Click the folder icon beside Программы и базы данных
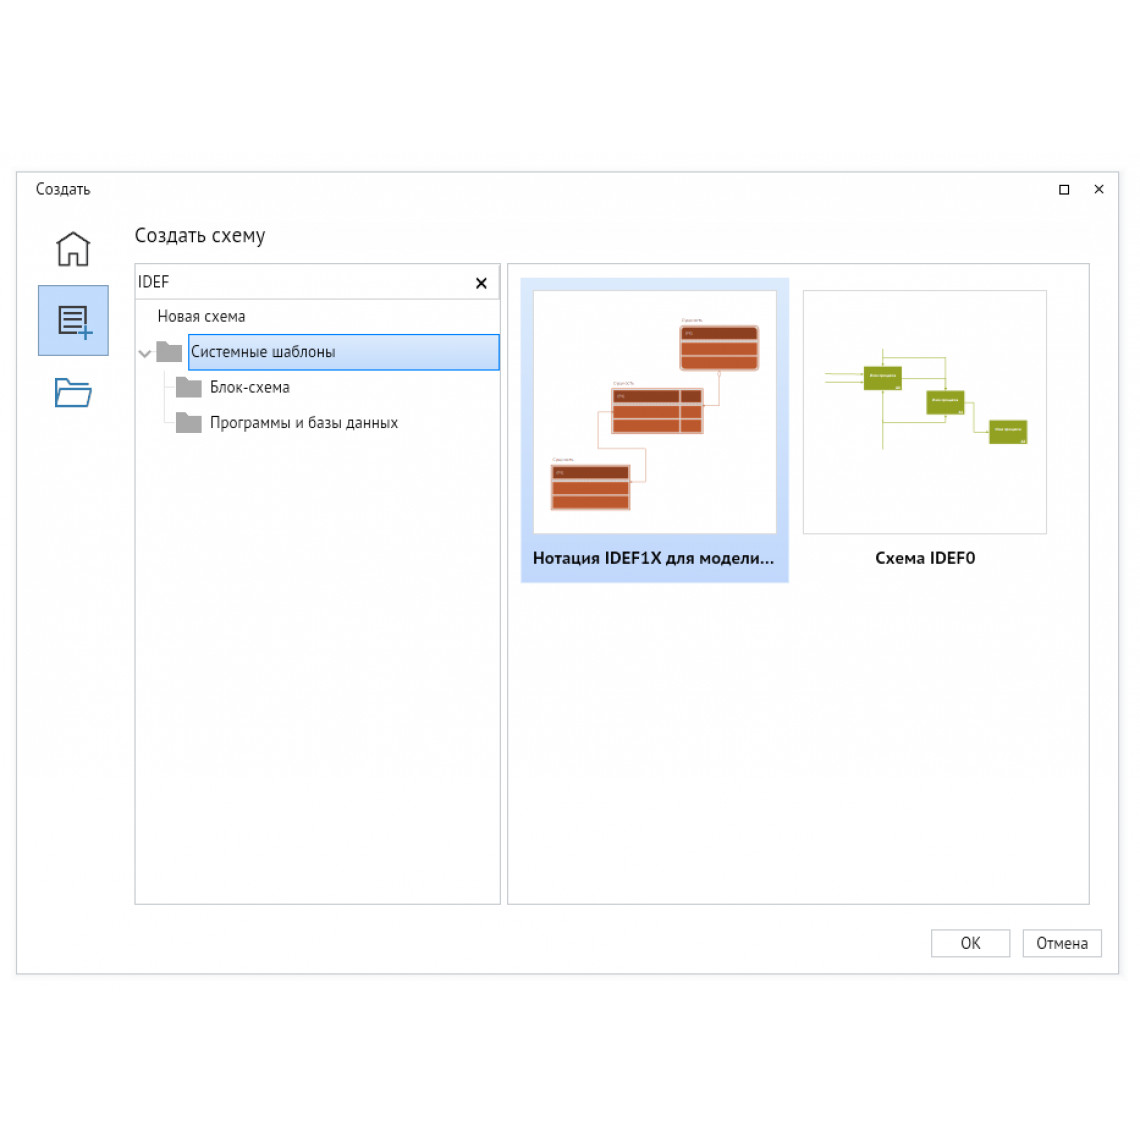 tap(189, 422)
